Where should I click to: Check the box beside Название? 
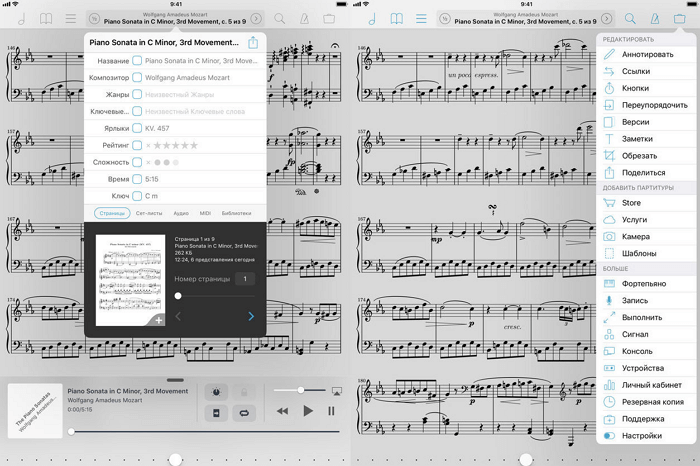(137, 61)
